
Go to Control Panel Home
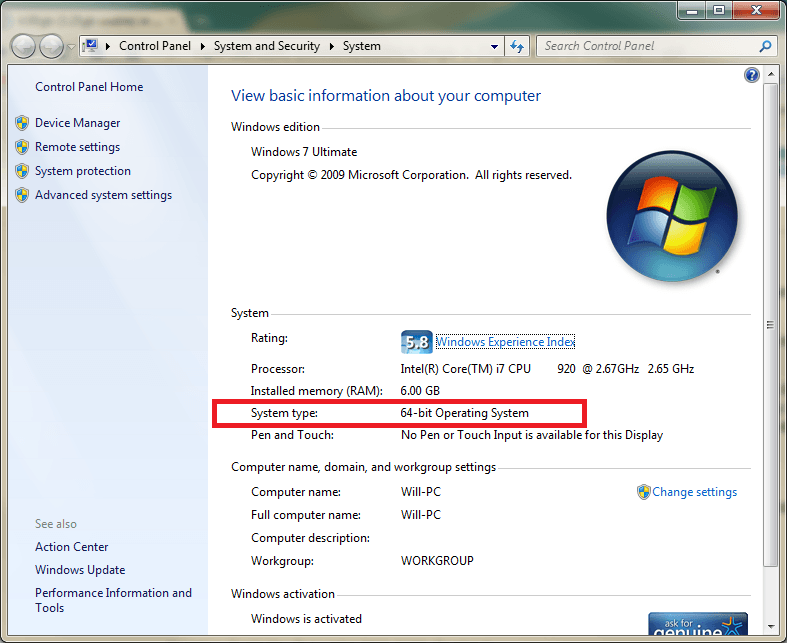pos(89,87)
